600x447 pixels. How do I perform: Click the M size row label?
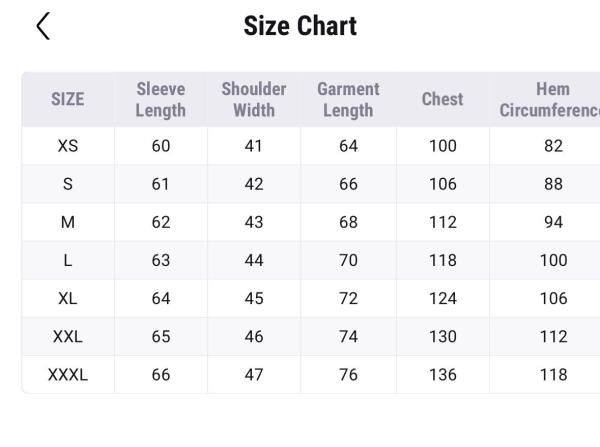68,222
